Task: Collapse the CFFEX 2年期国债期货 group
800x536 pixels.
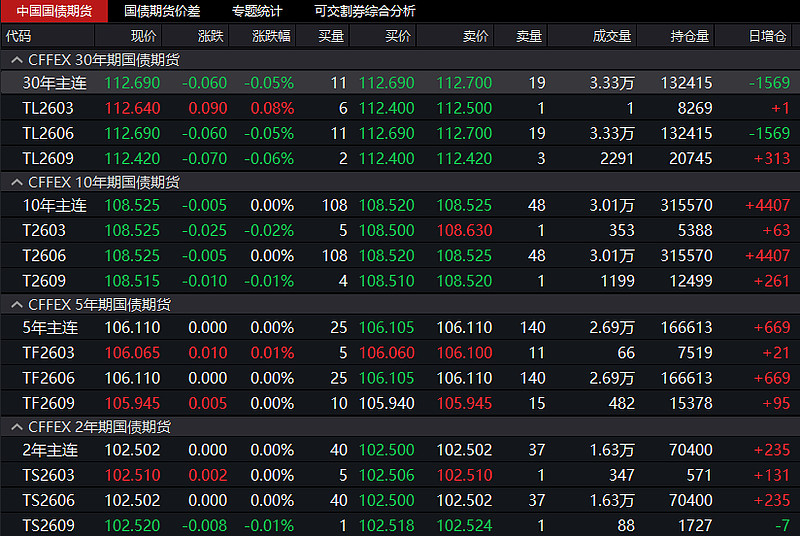Action: (x=17, y=427)
